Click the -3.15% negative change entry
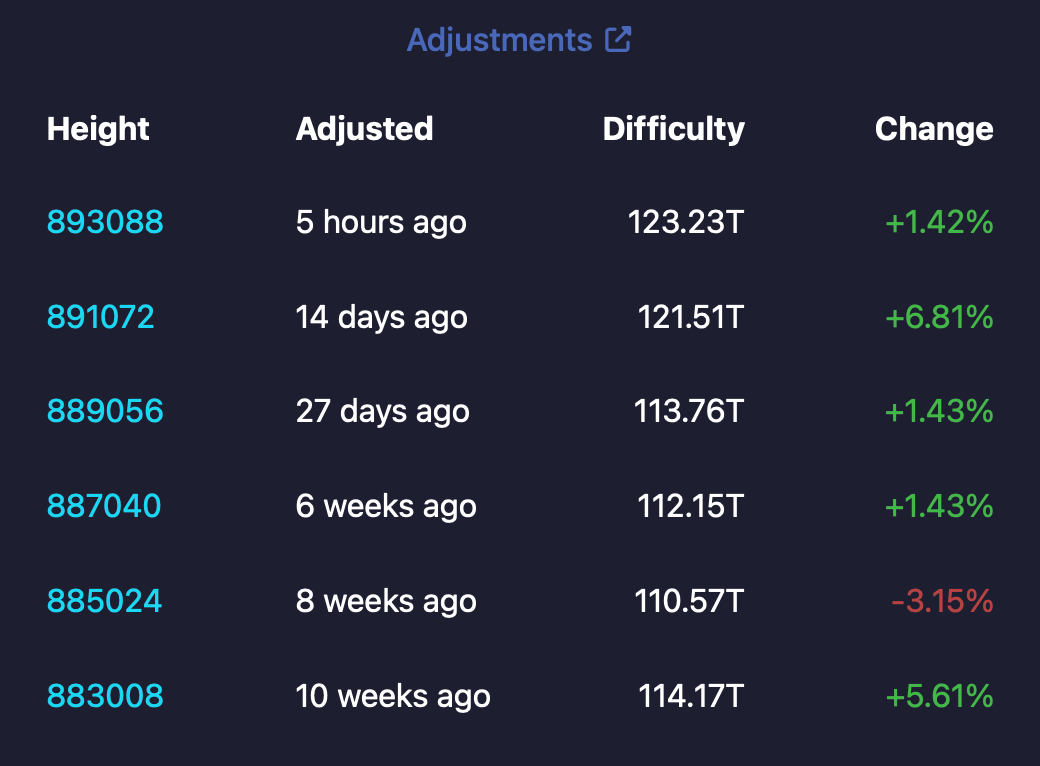This screenshot has height=766, width=1040. point(939,601)
